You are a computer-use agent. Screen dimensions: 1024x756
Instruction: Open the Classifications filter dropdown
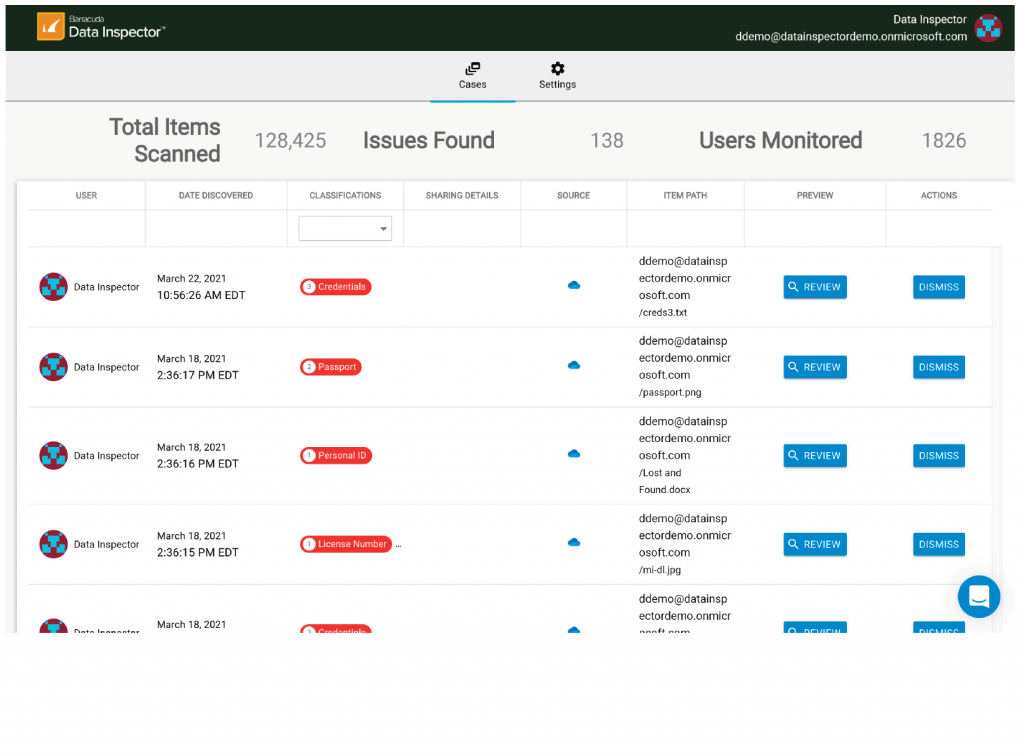[345, 229]
